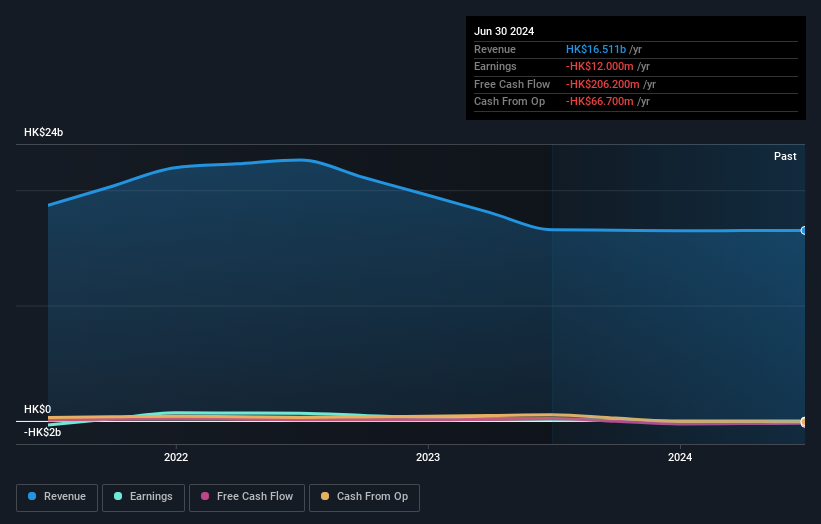Toggle the Earnings legend button
The image size is (821, 524).
click(143, 497)
